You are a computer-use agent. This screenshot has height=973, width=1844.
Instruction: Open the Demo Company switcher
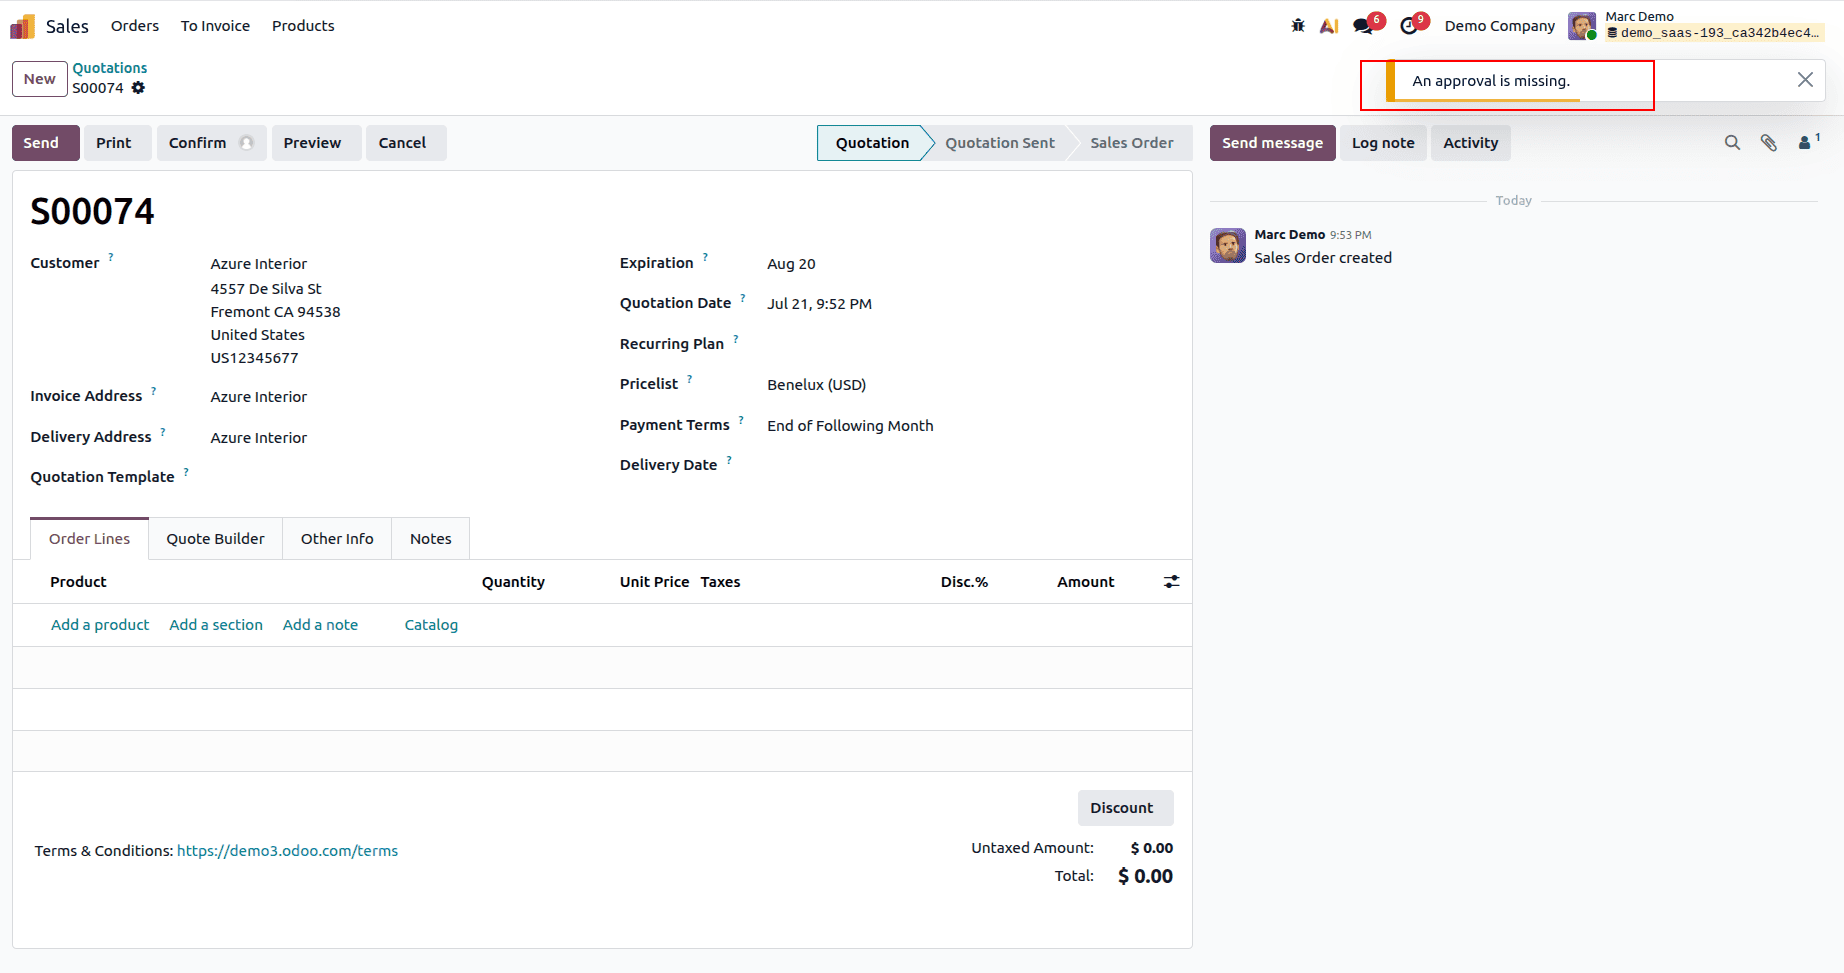[x=1499, y=26]
